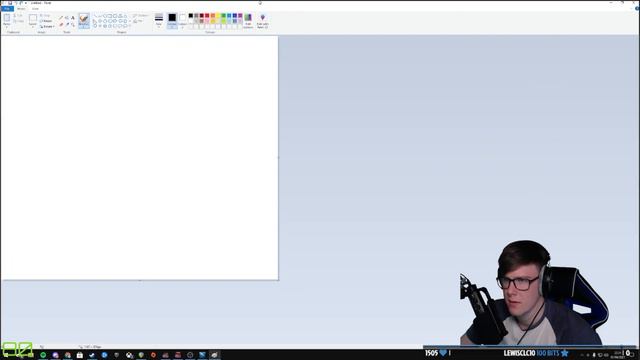
Task: Open the line Size dropdown
Action: click(159, 20)
